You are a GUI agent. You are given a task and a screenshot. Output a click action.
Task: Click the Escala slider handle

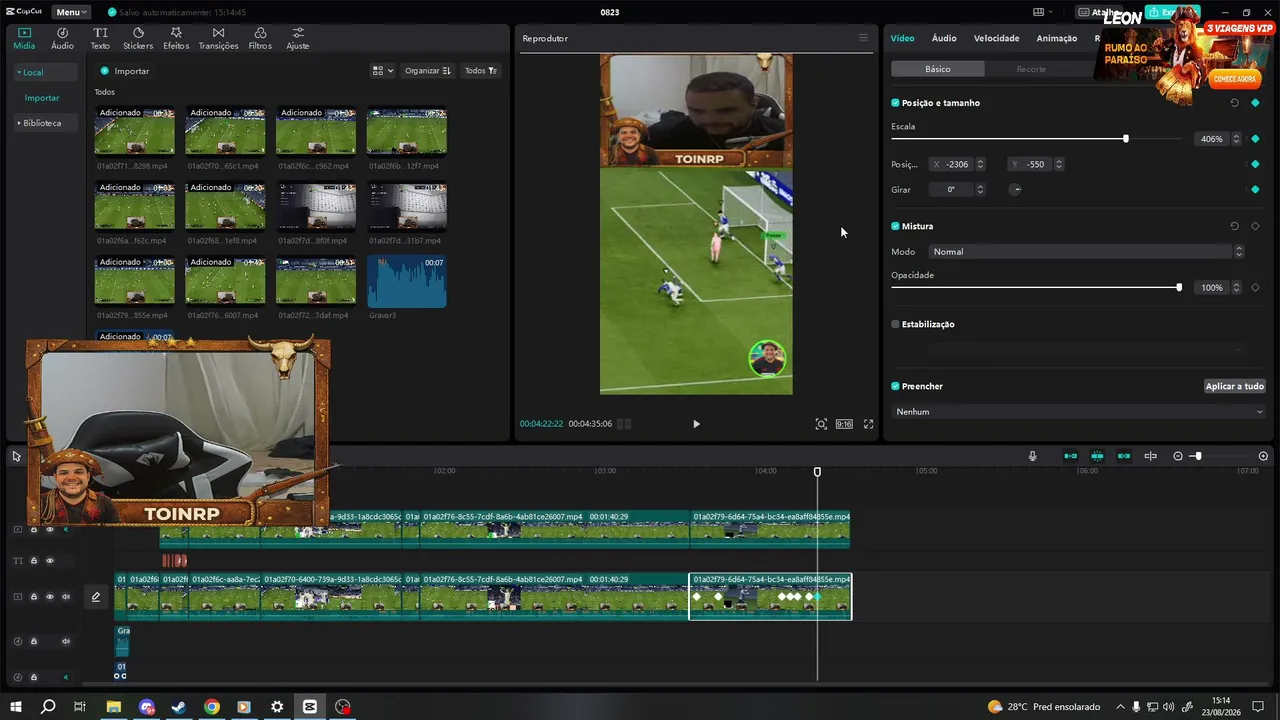click(x=1126, y=139)
